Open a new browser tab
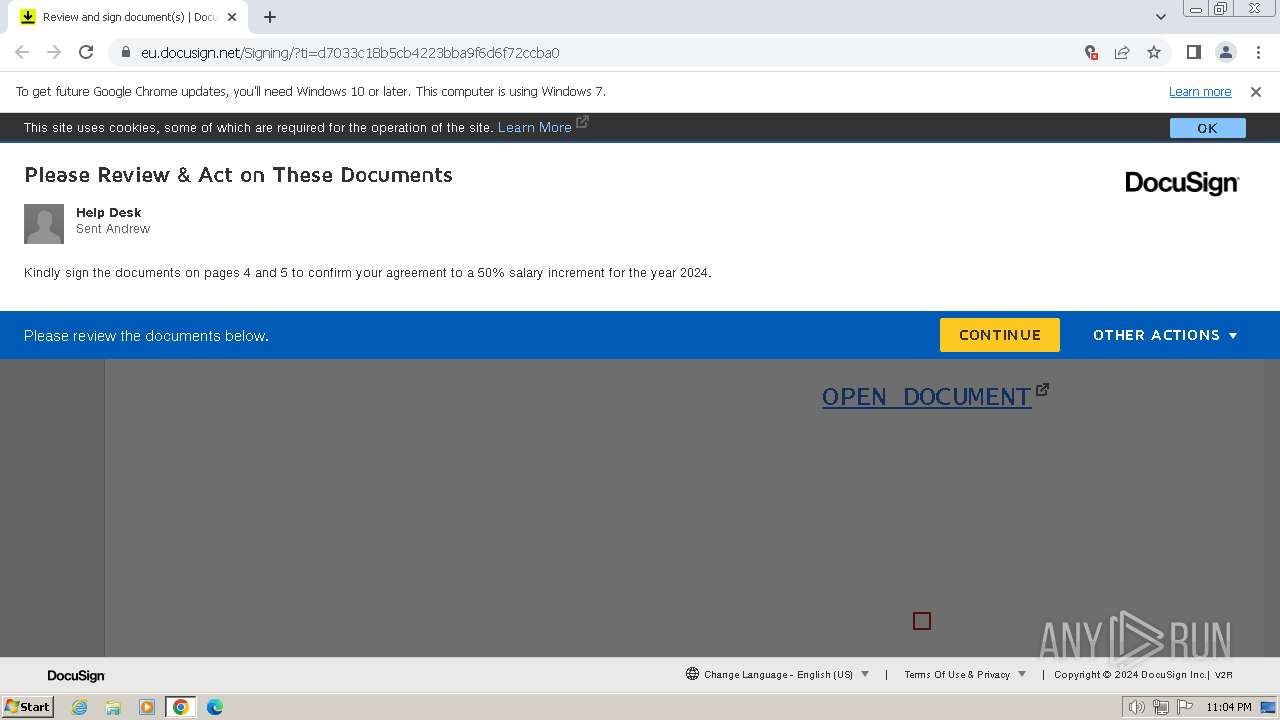 (270, 17)
